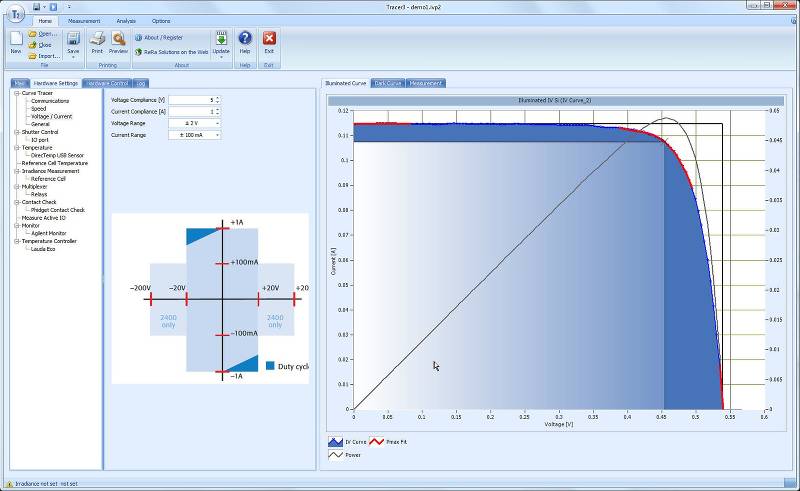Collapse the Monitor tree node

point(17,226)
